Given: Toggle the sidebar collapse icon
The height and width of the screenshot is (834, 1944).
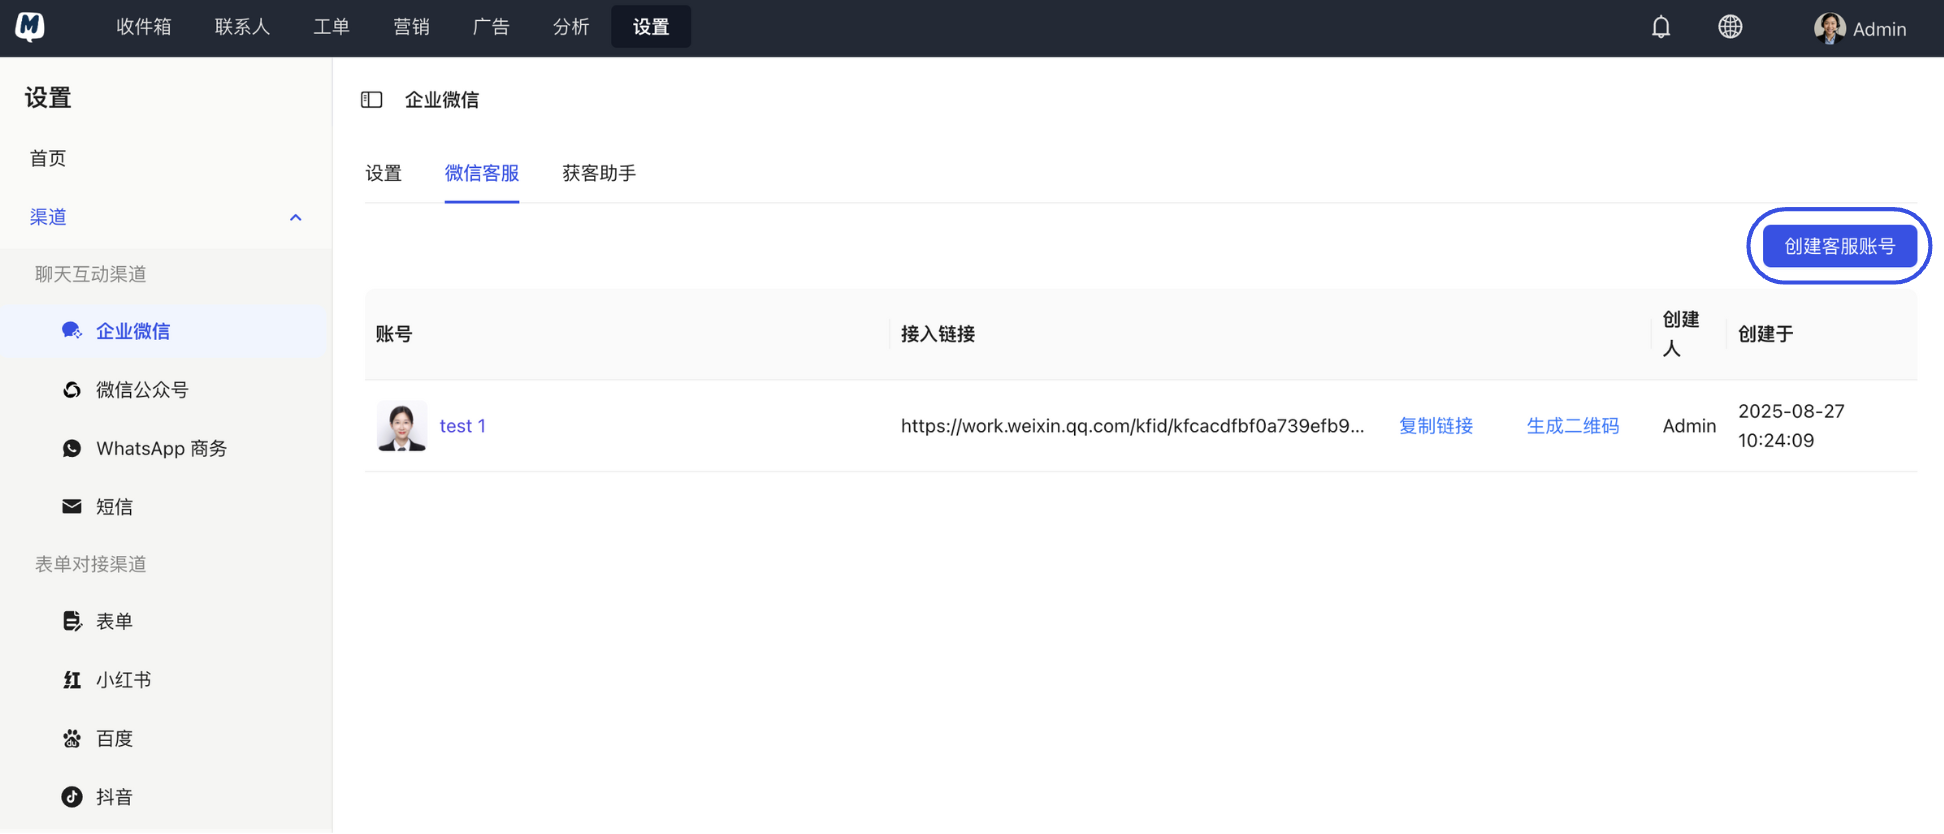Looking at the screenshot, I should pos(372,100).
